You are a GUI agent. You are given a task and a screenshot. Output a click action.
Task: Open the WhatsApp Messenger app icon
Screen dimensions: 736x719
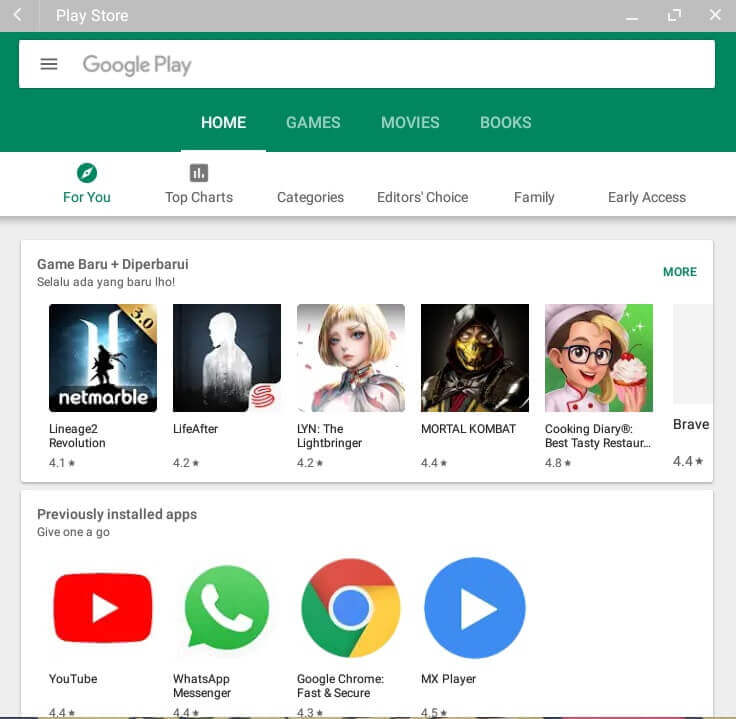point(227,608)
